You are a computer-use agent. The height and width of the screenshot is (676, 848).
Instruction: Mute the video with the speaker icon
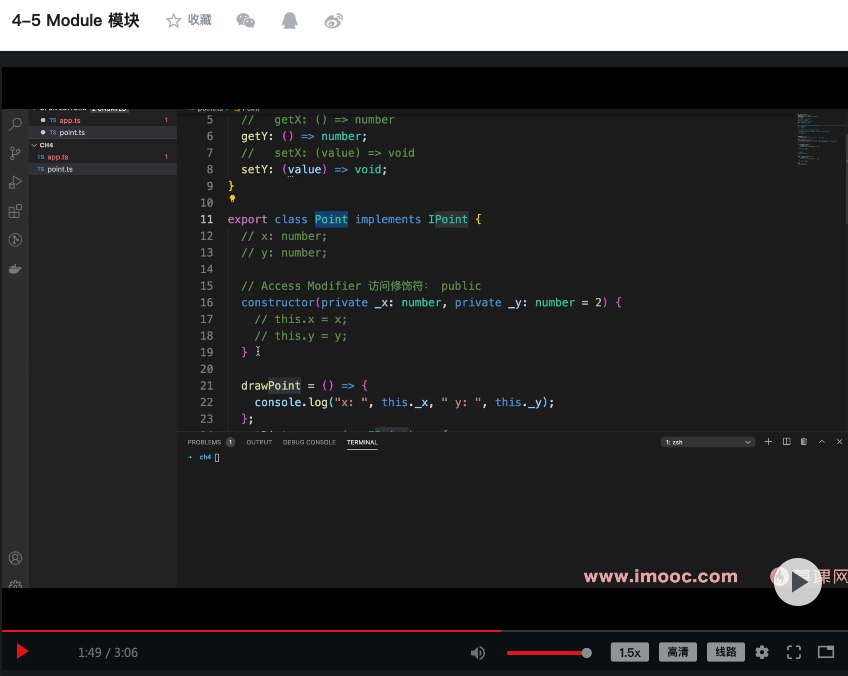coord(478,653)
